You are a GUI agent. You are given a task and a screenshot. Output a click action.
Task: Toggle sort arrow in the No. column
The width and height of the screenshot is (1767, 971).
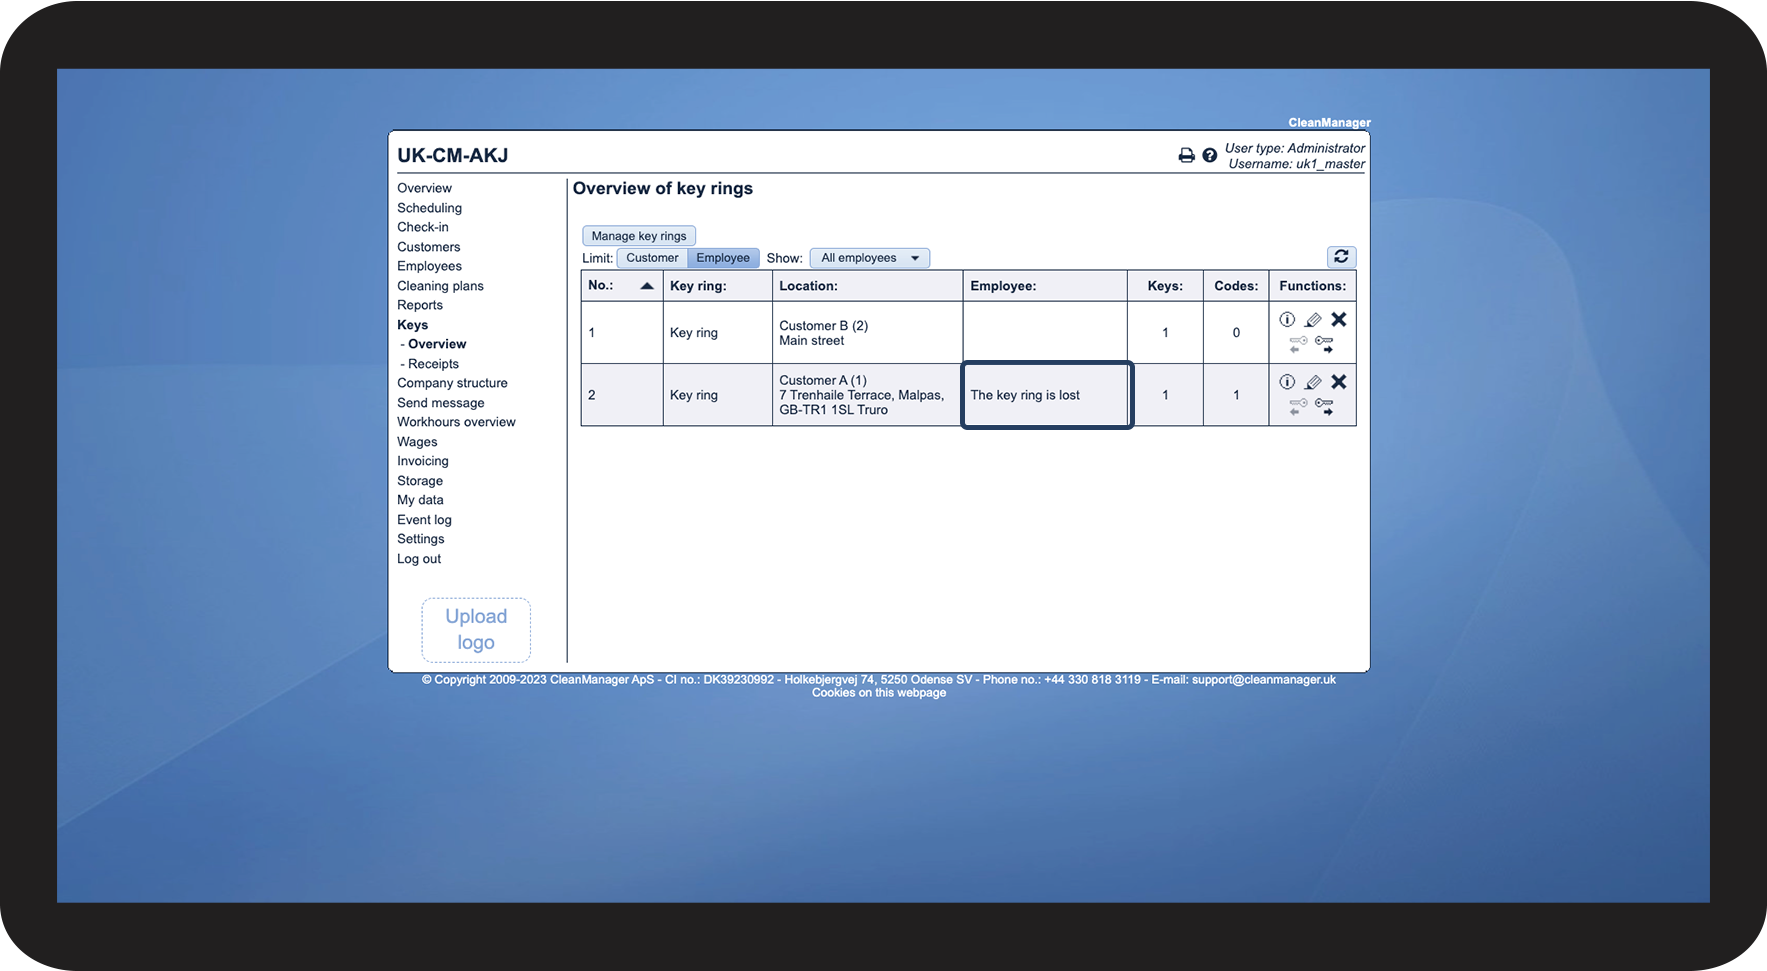pyautogui.click(x=647, y=286)
